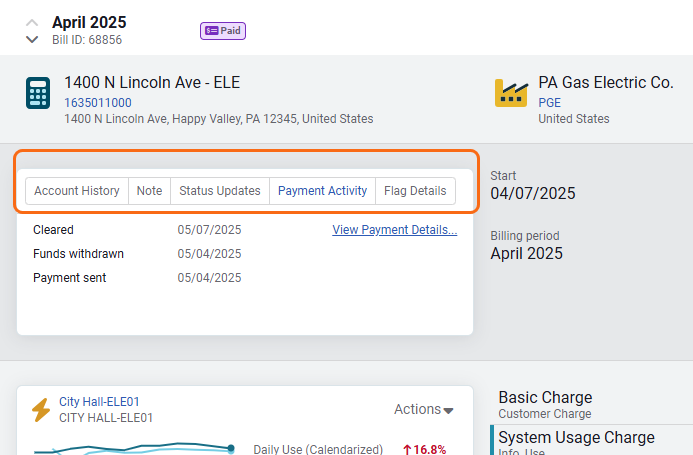The height and width of the screenshot is (455, 693).
Task: Open the Note tab
Action: click(149, 191)
